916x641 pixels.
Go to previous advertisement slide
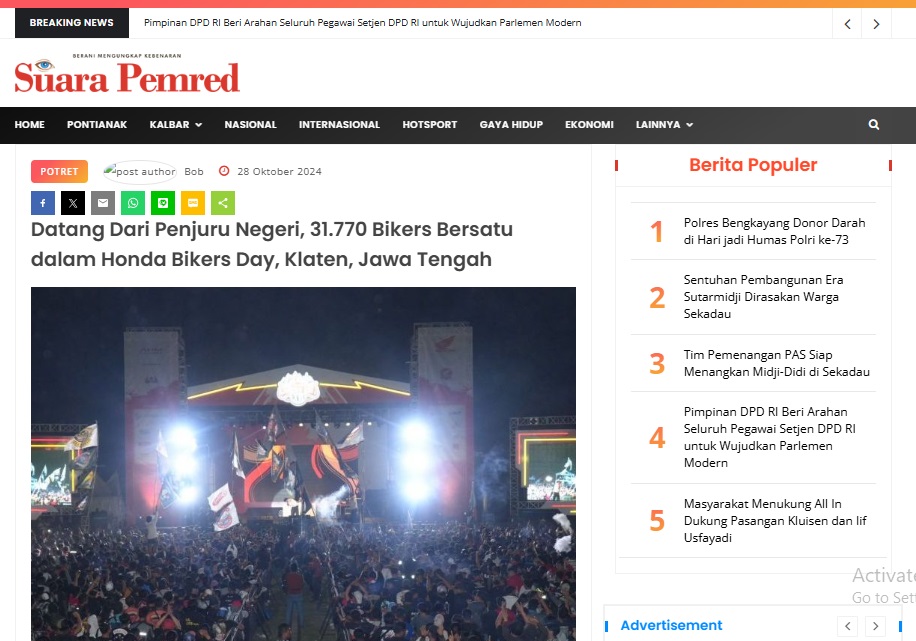847,626
